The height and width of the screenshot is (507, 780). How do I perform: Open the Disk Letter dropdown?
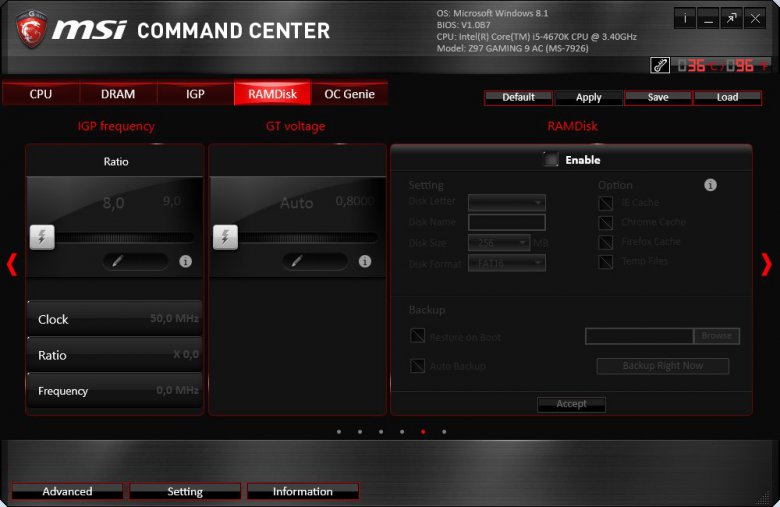pyautogui.click(x=507, y=203)
